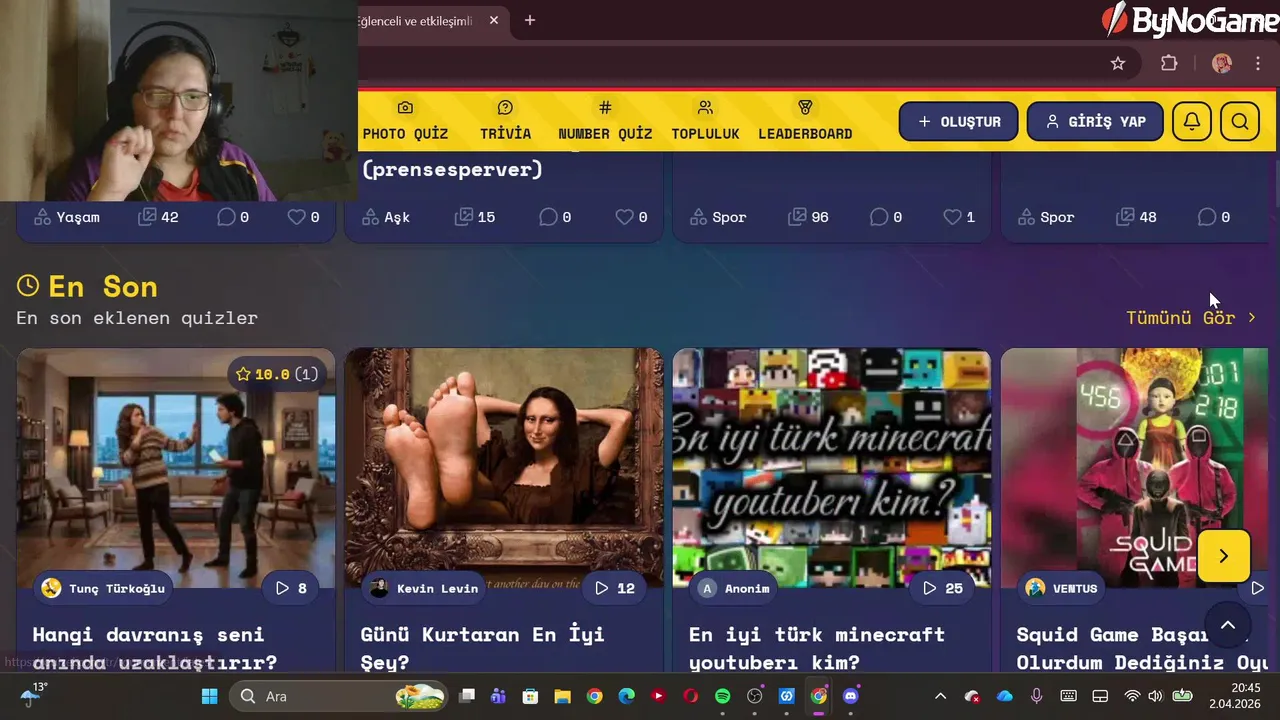Click the 96 questions icon on Spor card
The width and height of the screenshot is (1280, 720).
pyautogui.click(x=797, y=217)
